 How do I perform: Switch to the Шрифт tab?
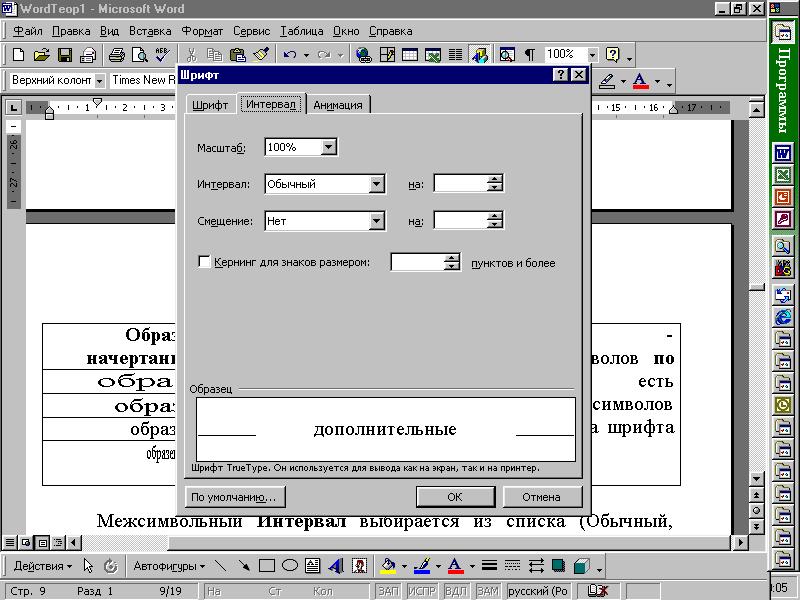click(x=210, y=105)
